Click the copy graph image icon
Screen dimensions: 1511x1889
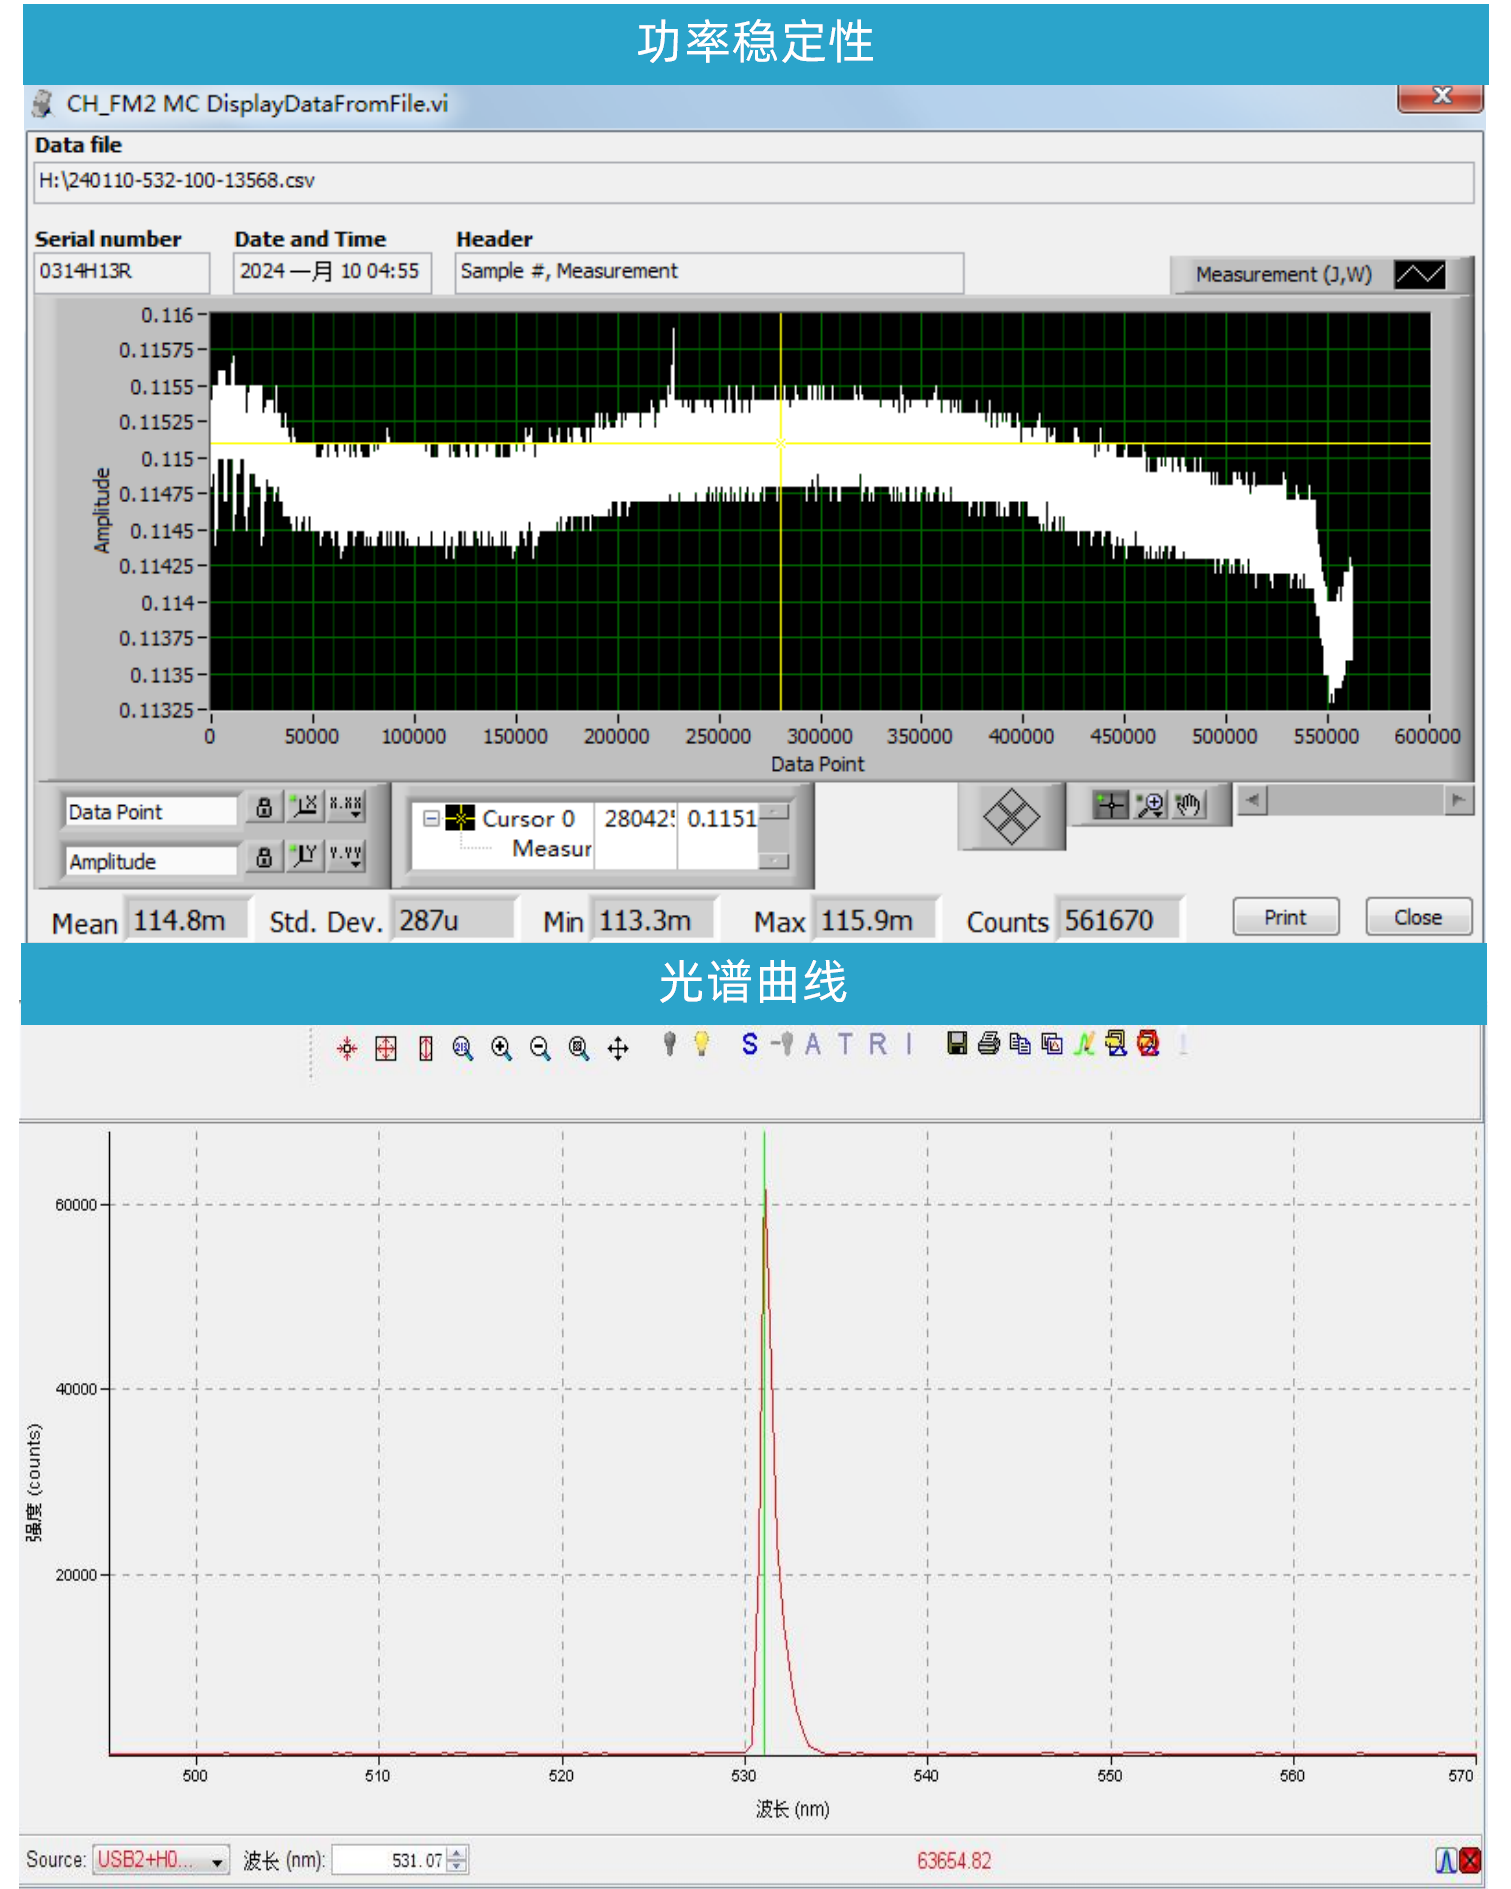click(x=1052, y=1043)
